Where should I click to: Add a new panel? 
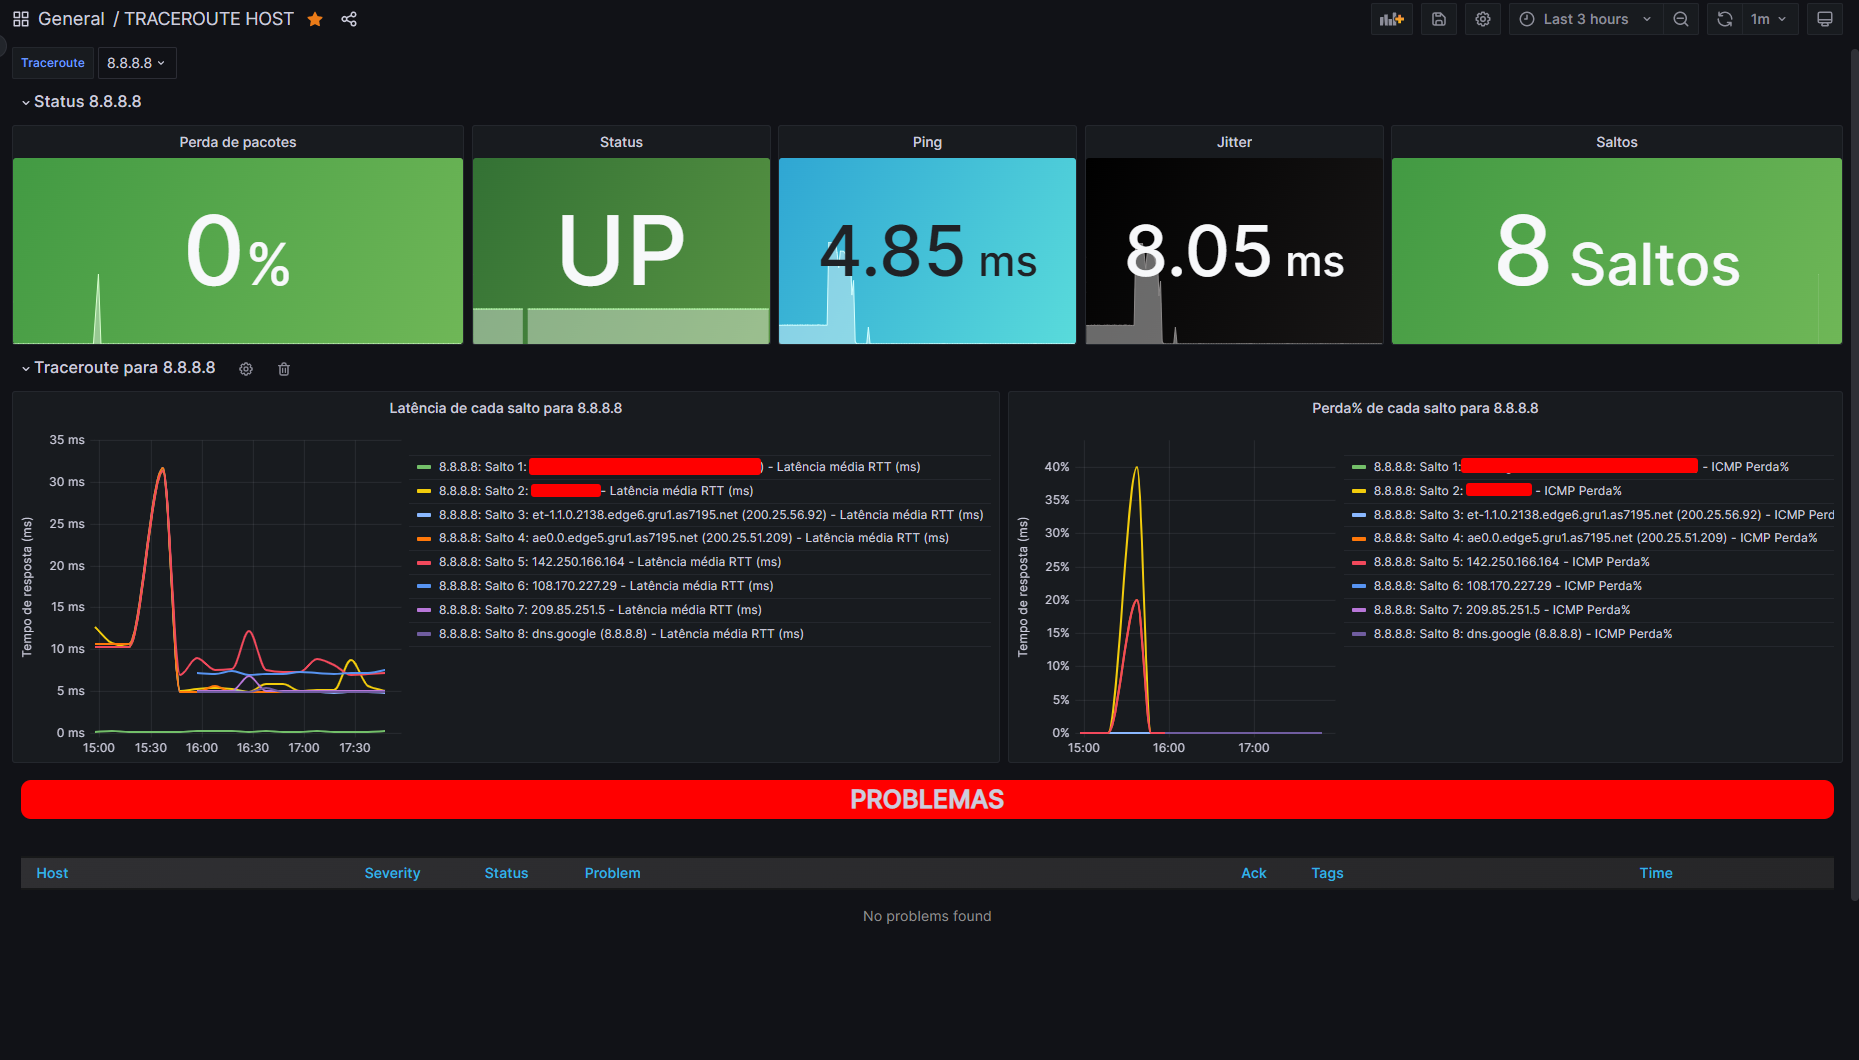click(1391, 19)
